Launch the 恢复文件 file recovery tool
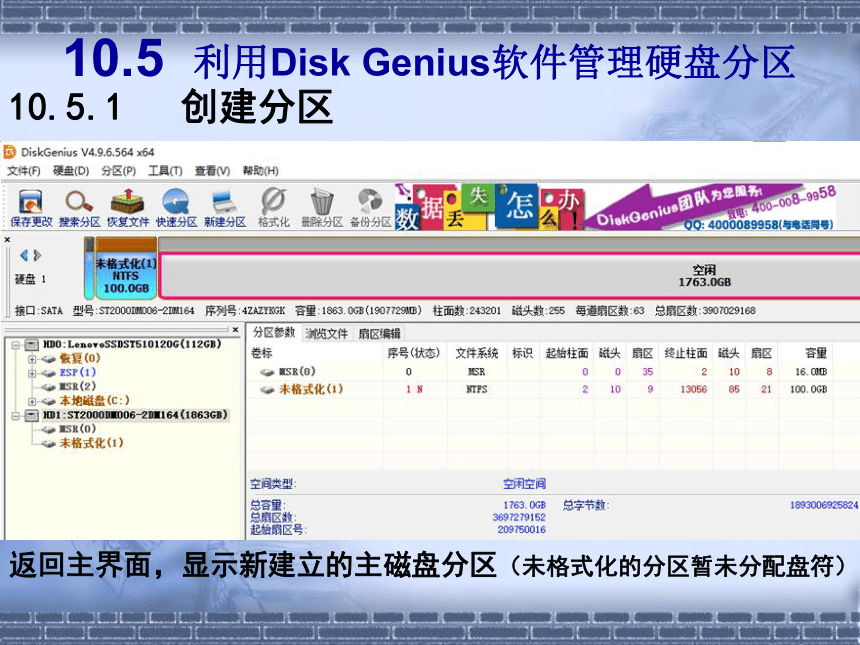The image size is (860, 645). (x=128, y=208)
